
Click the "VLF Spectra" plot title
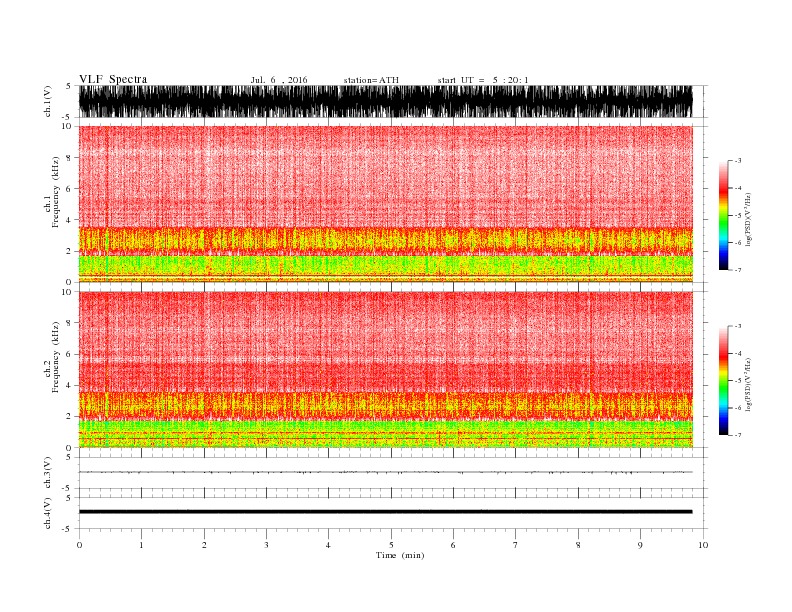coord(113,79)
